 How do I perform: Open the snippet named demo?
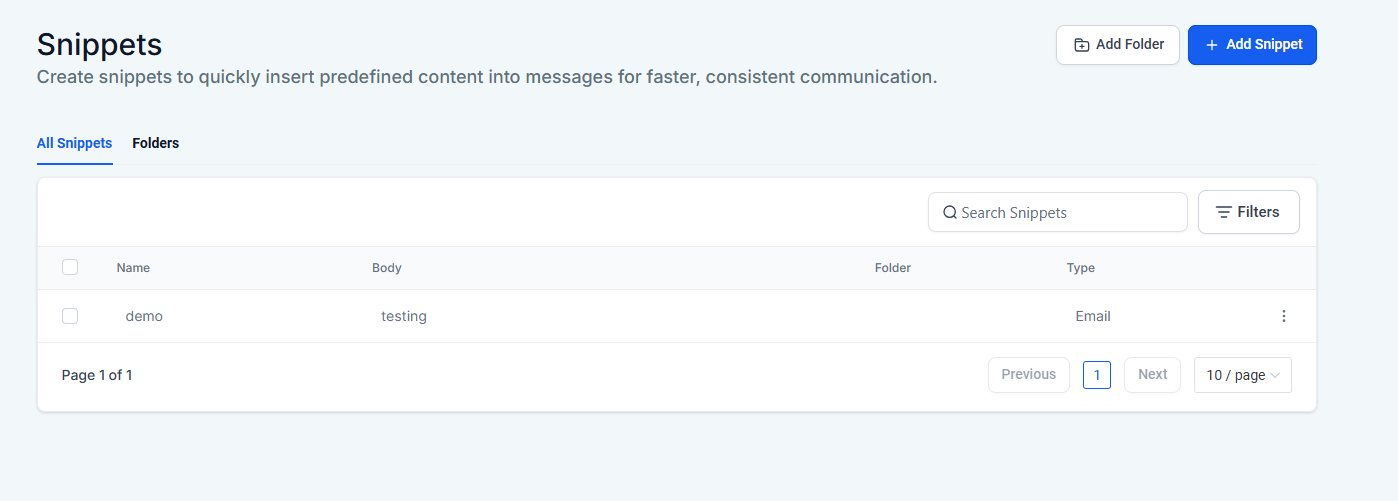(144, 316)
